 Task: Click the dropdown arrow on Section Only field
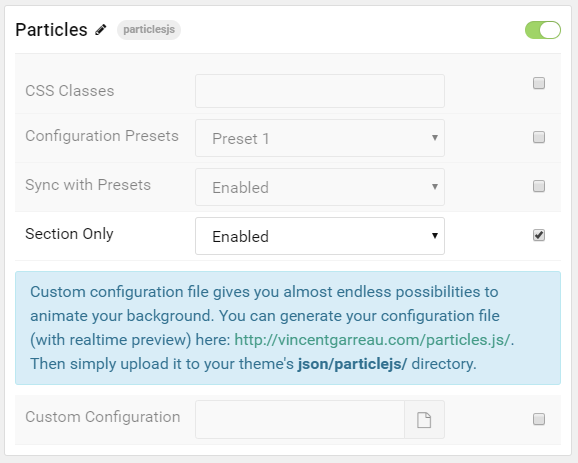pyautogui.click(x=435, y=236)
